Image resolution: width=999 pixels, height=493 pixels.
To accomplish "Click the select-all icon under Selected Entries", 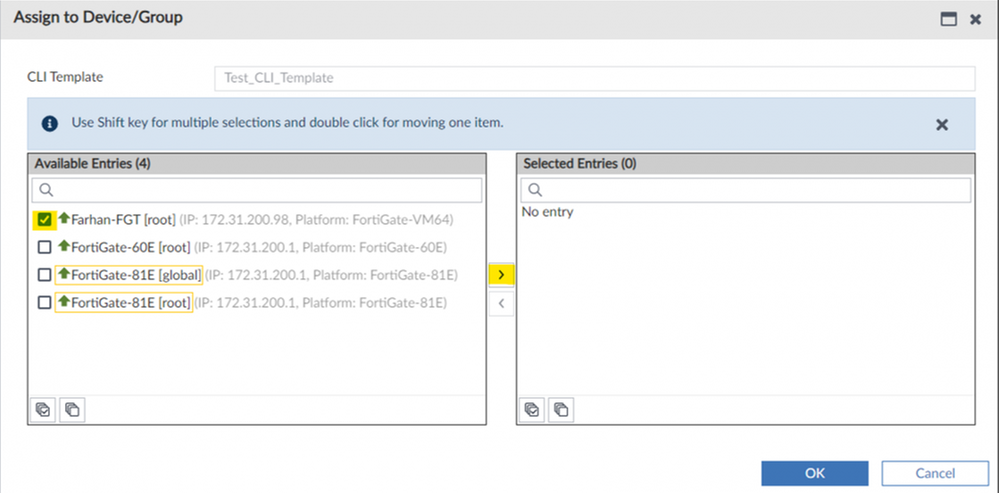I will pyautogui.click(x=533, y=408).
